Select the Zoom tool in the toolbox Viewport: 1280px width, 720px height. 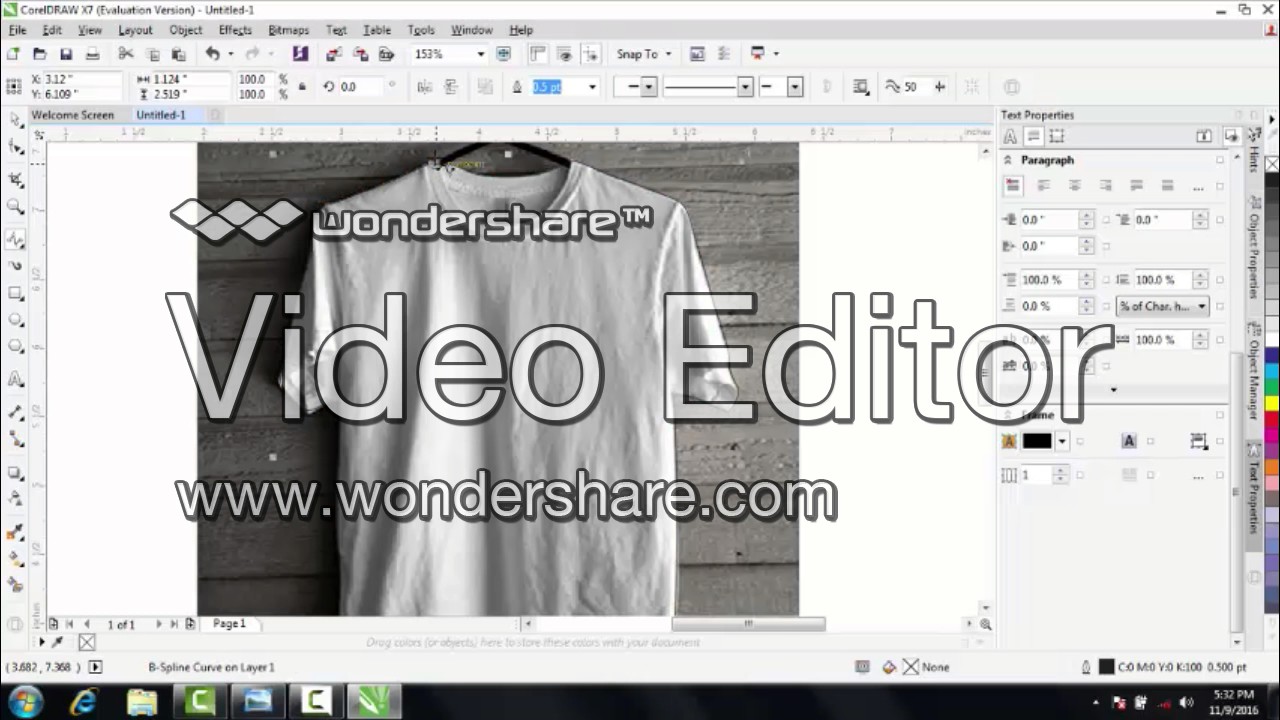(15, 207)
